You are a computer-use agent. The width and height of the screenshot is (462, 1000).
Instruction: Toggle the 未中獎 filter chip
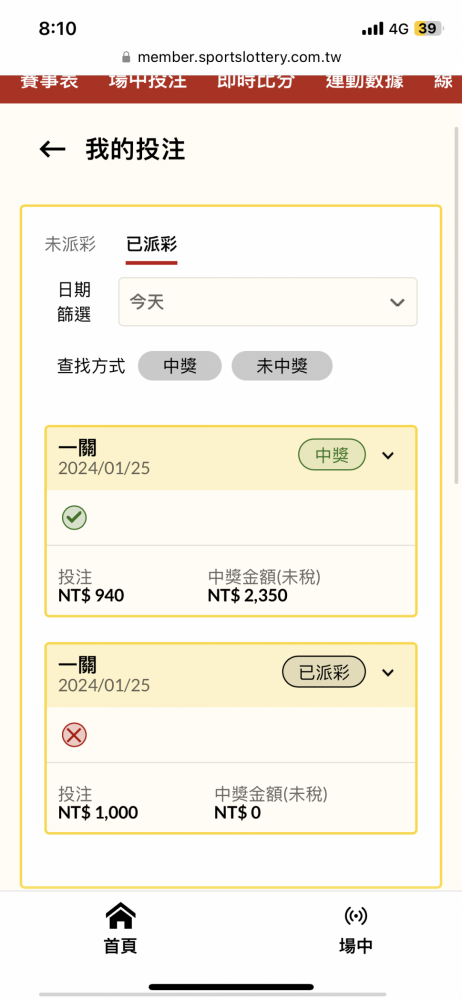pos(281,366)
